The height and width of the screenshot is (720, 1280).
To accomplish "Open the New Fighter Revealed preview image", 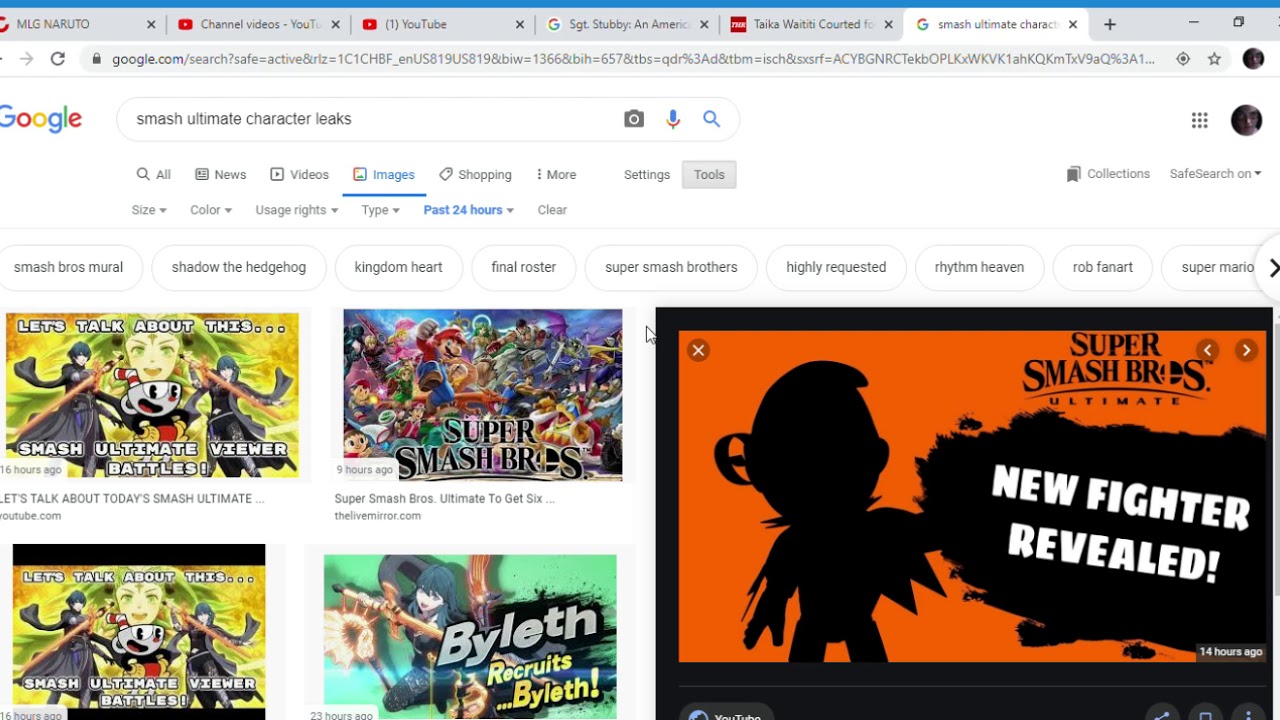I will 972,496.
